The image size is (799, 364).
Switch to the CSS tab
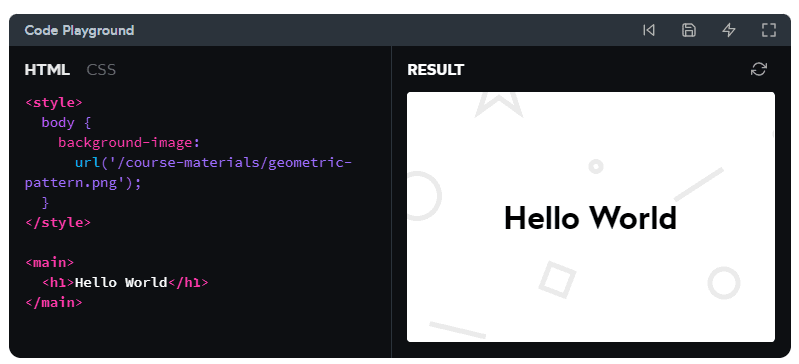(101, 70)
